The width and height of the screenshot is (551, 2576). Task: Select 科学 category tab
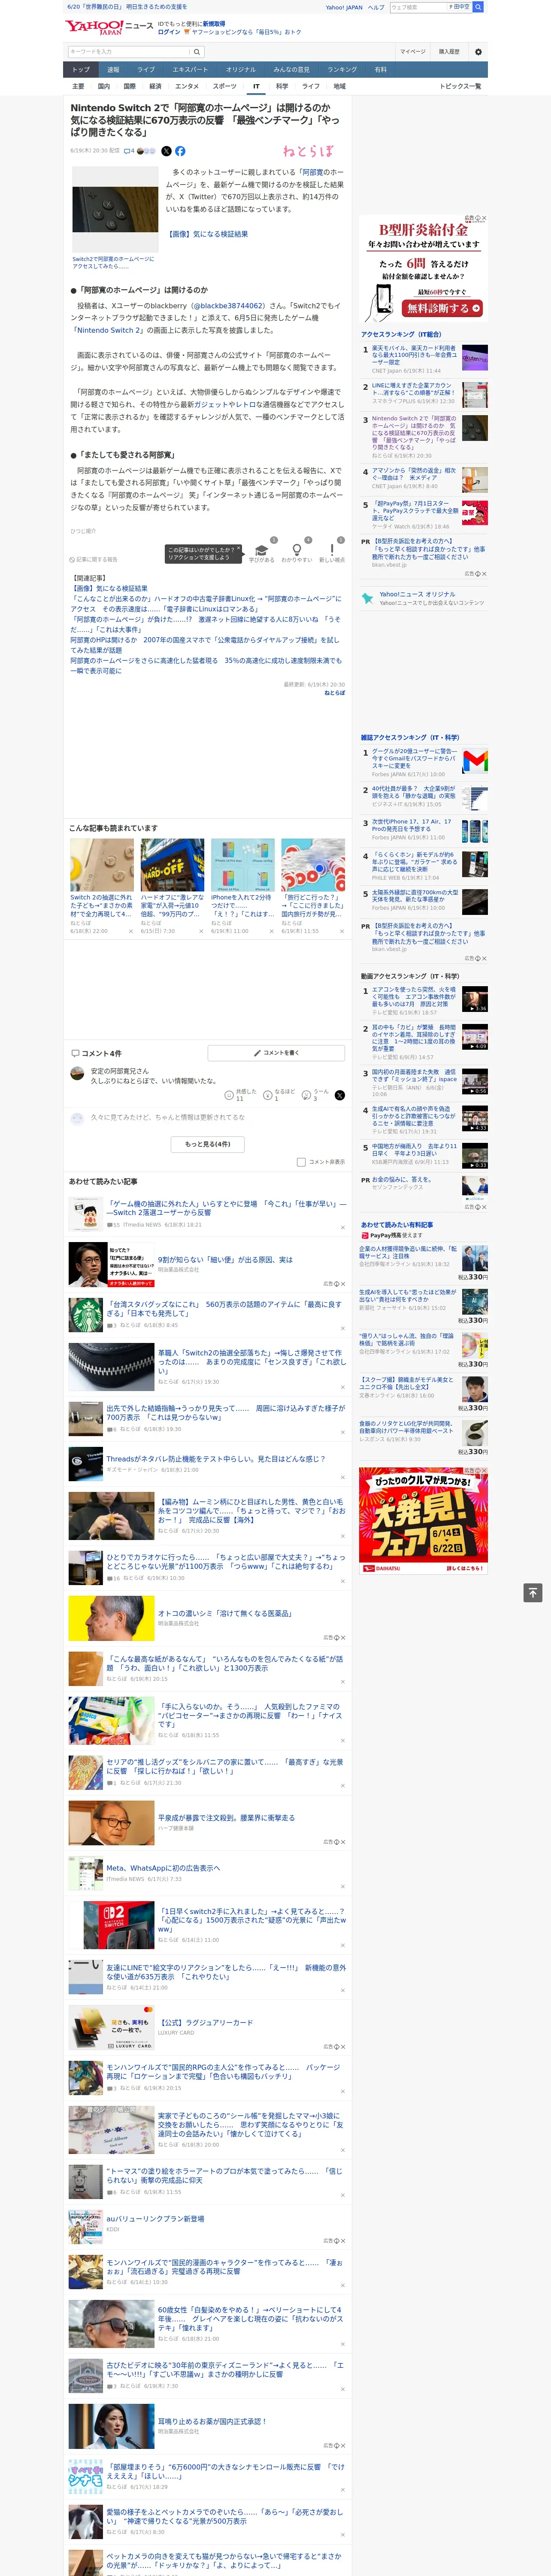(282, 86)
